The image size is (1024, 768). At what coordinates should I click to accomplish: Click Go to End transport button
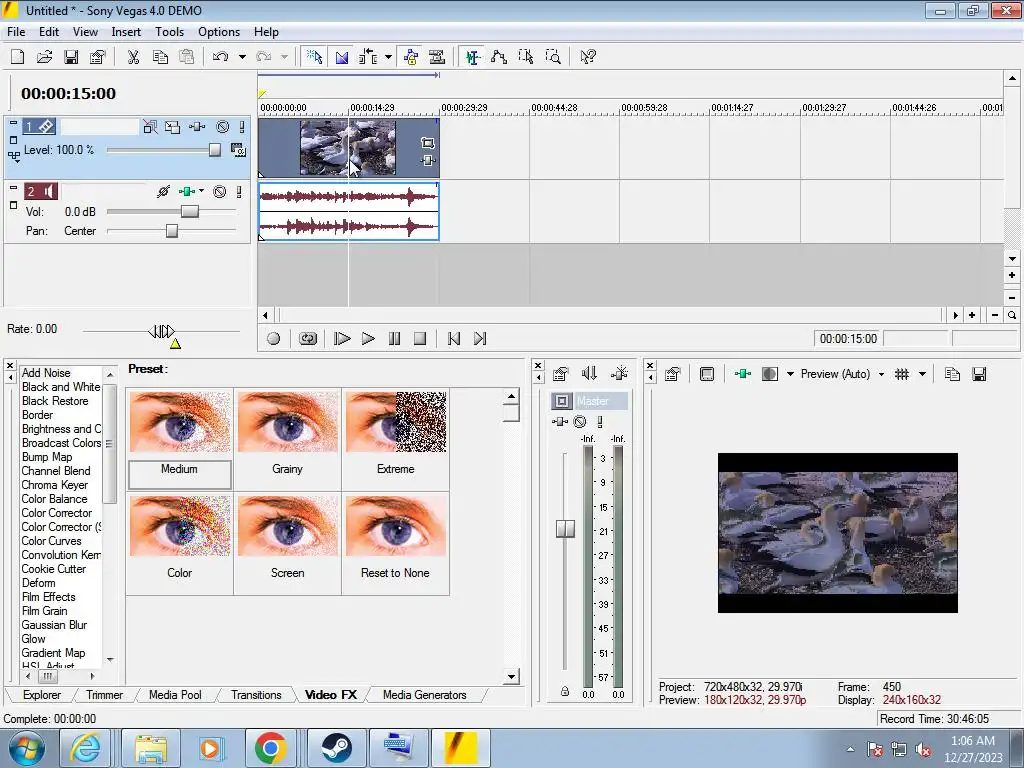click(480, 338)
